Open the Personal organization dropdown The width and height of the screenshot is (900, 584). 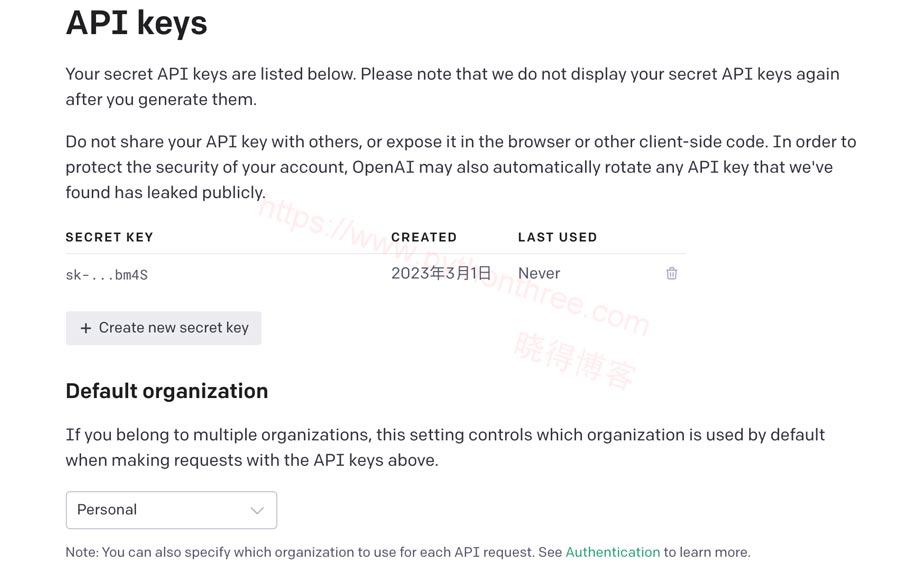pyautogui.click(x=171, y=510)
